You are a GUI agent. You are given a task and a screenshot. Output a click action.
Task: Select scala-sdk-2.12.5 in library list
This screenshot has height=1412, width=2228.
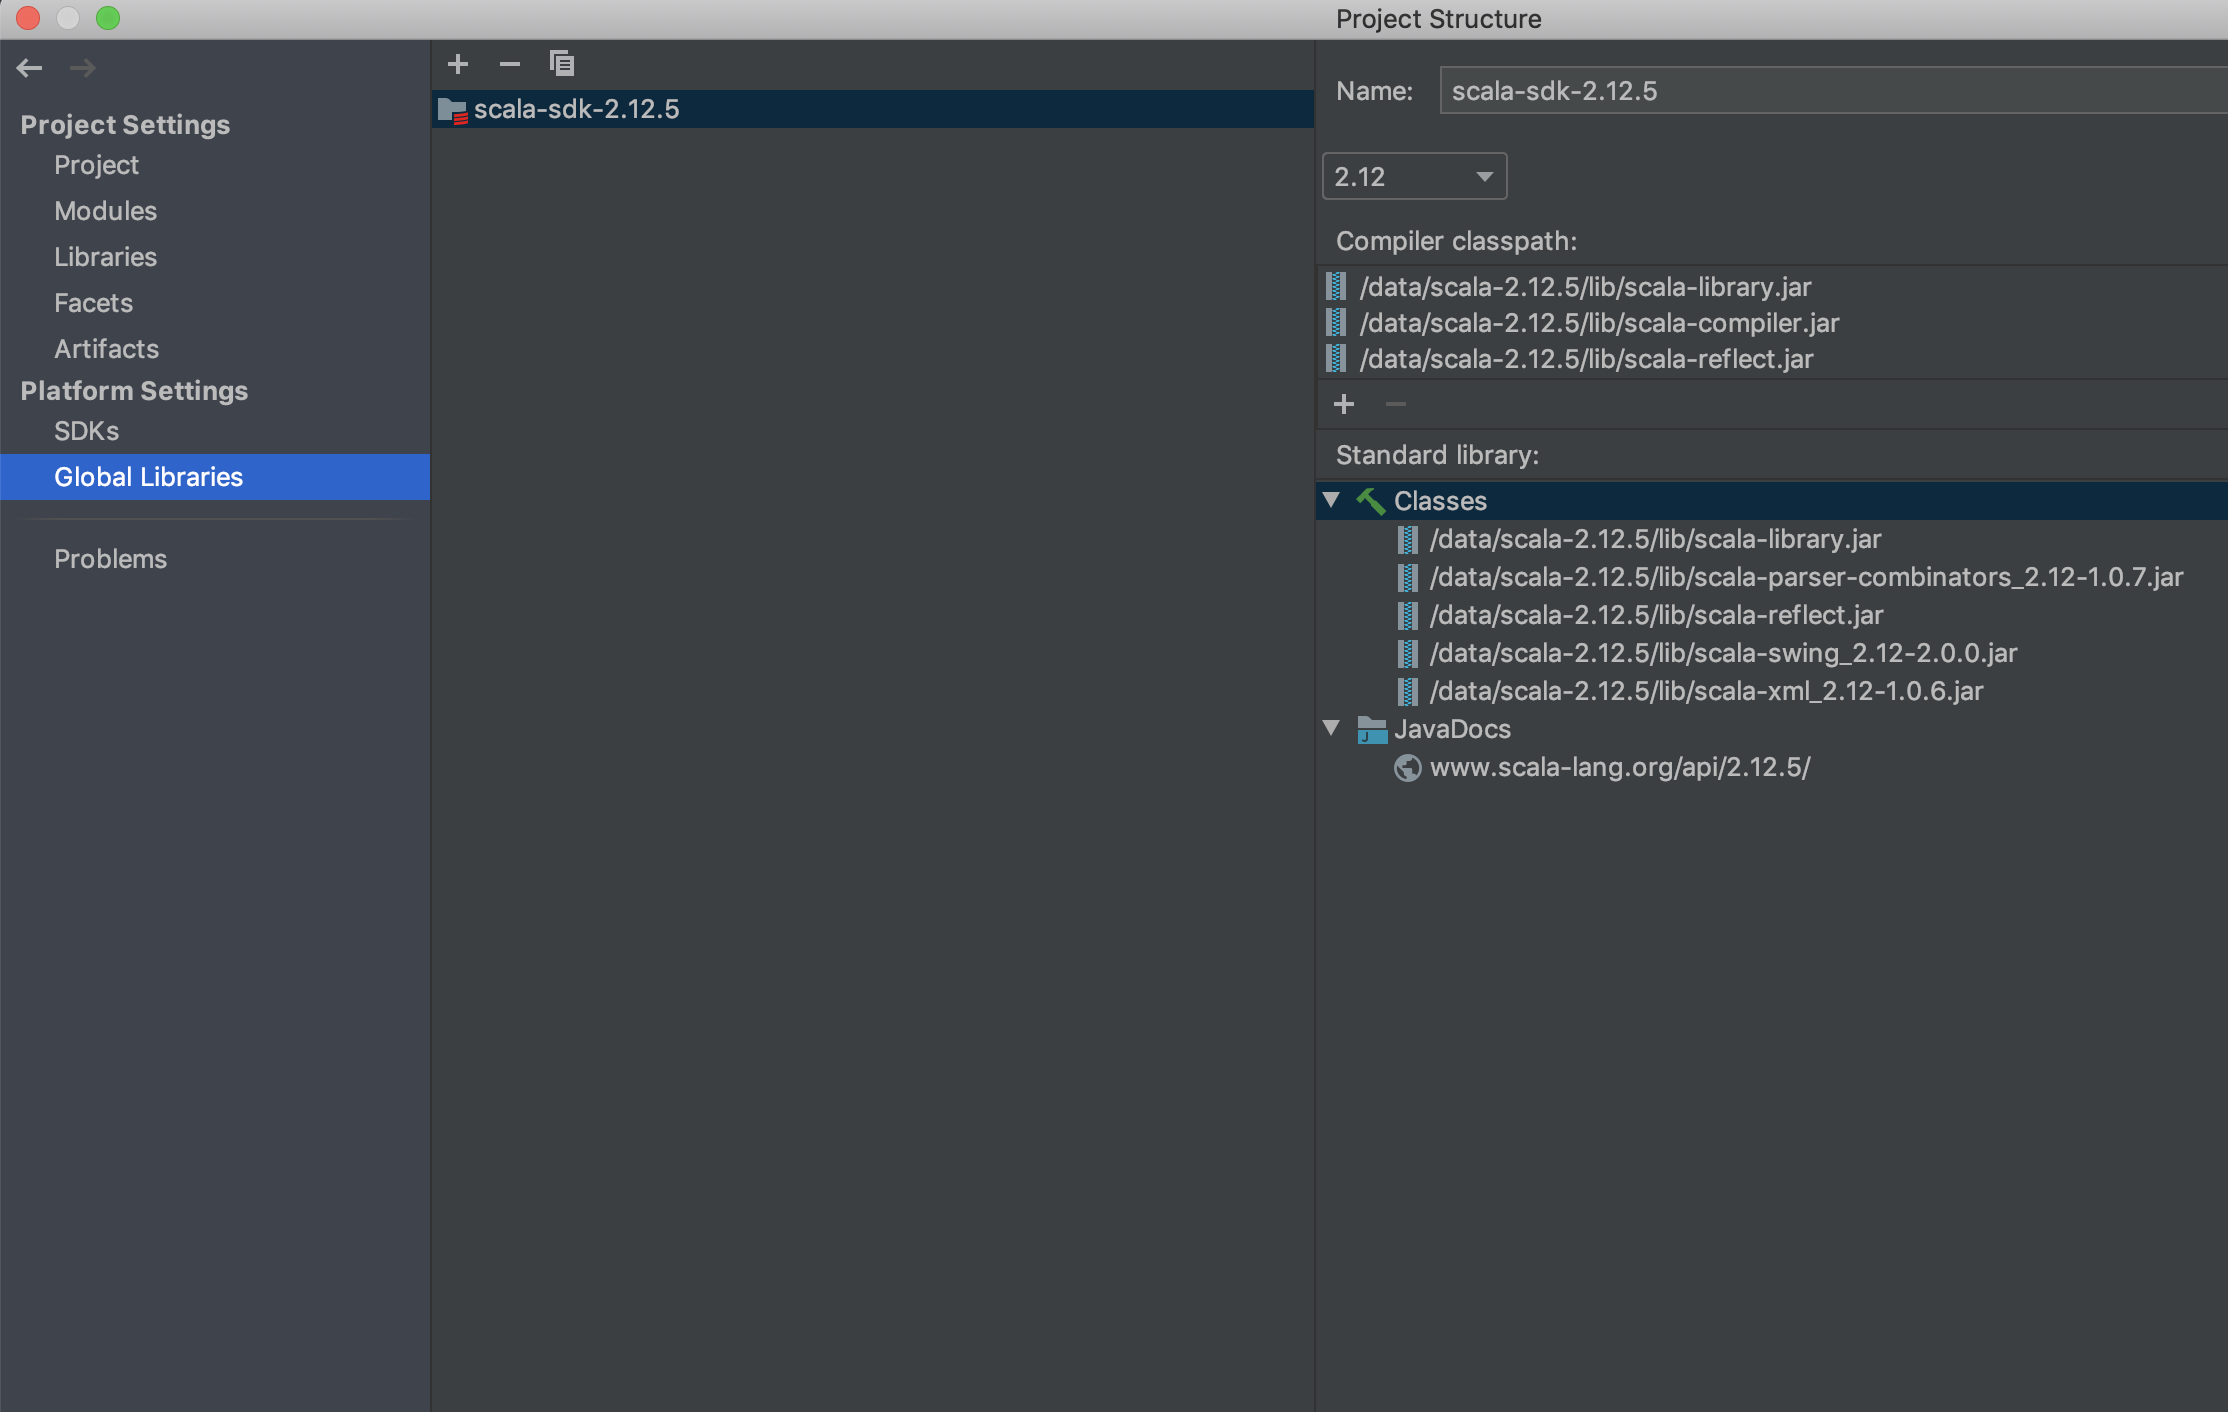(x=576, y=109)
